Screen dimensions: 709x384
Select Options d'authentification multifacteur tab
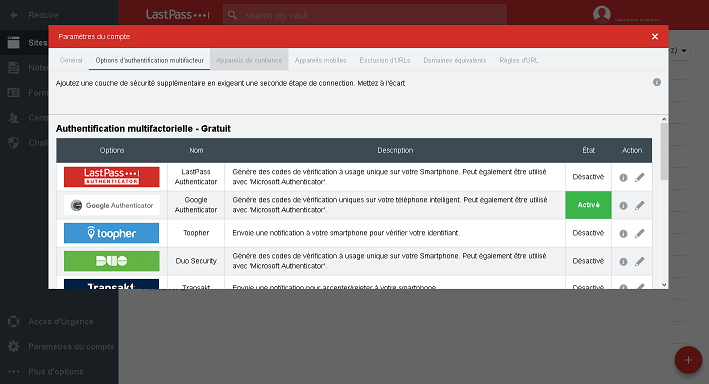(150, 60)
